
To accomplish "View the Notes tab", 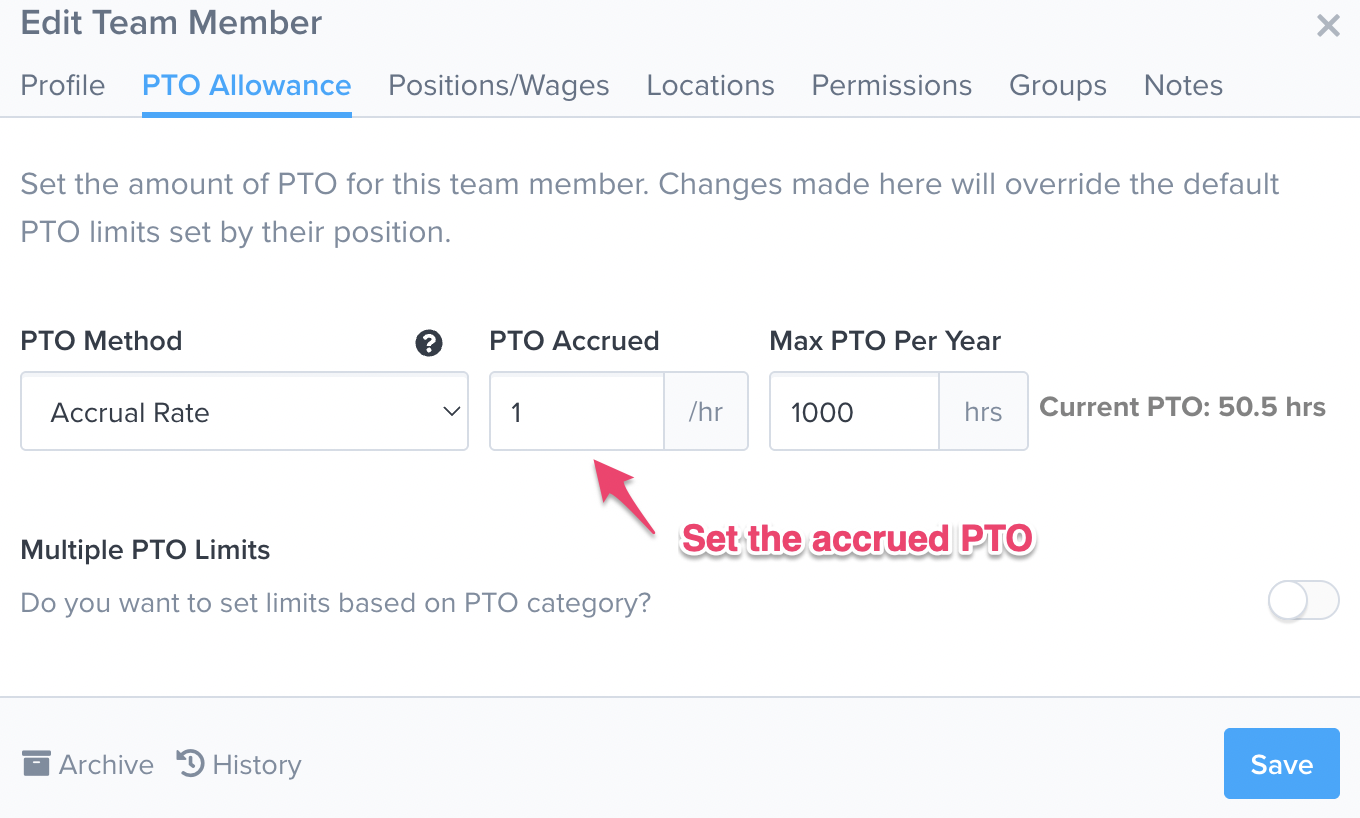I will pyautogui.click(x=1183, y=86).
